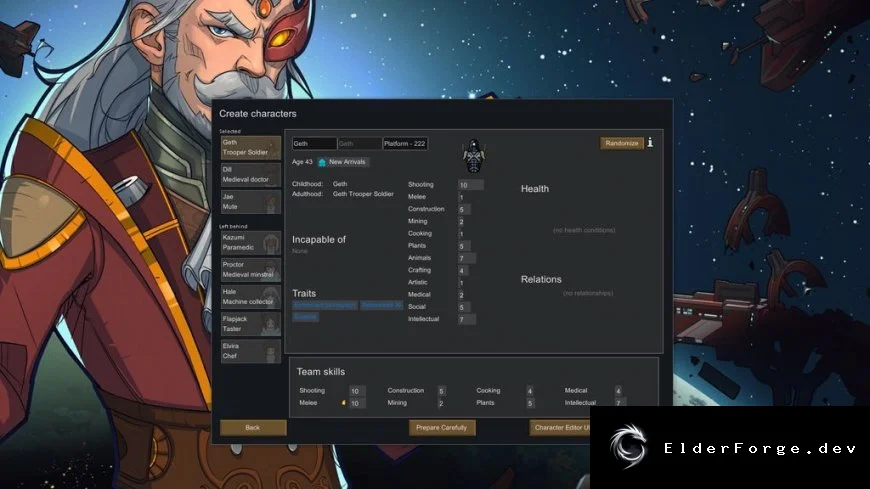Select Hale the Machine collector
This screenshot has width=870, height=489.
[x=251, y=297]
